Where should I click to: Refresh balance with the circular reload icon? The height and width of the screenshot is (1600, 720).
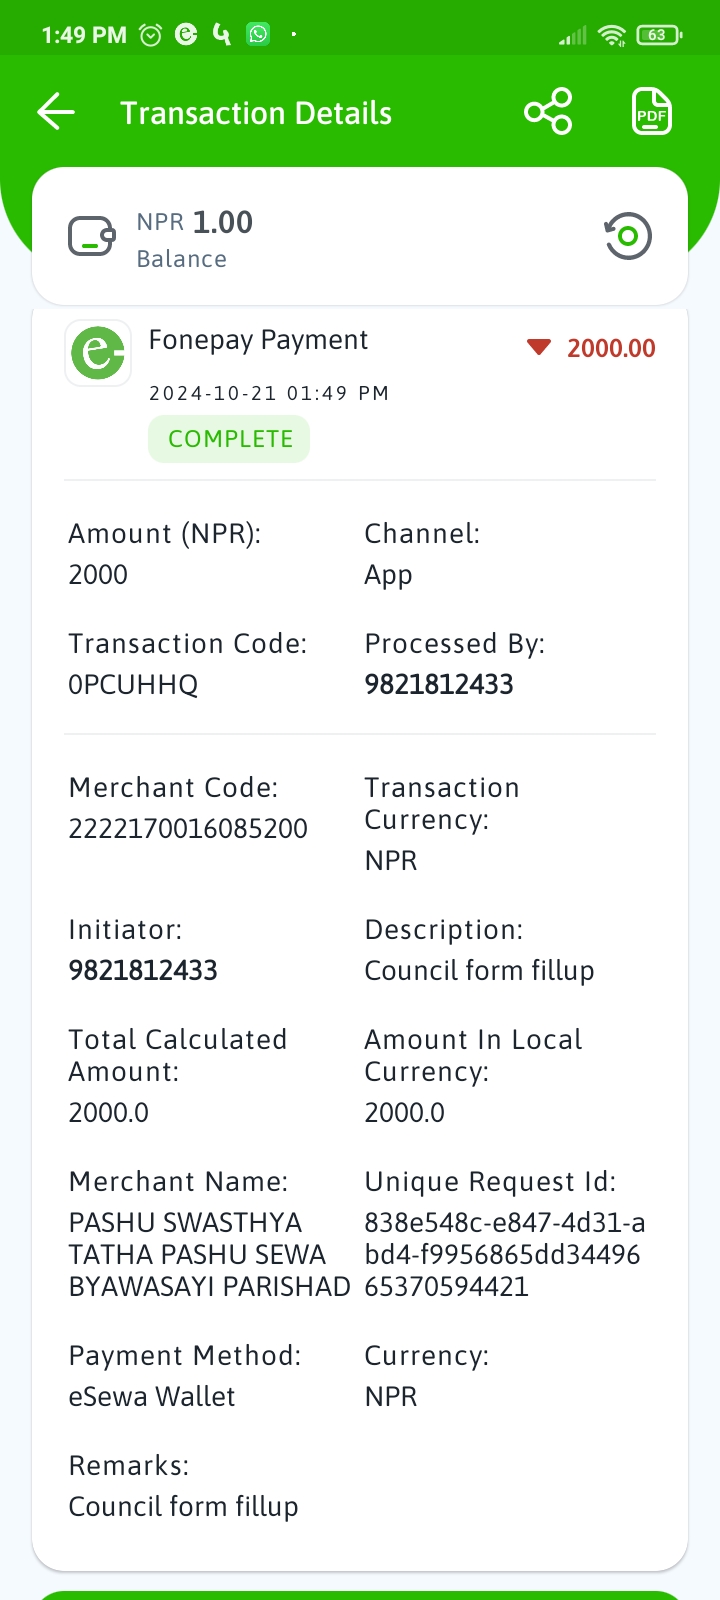click(628, 237)
